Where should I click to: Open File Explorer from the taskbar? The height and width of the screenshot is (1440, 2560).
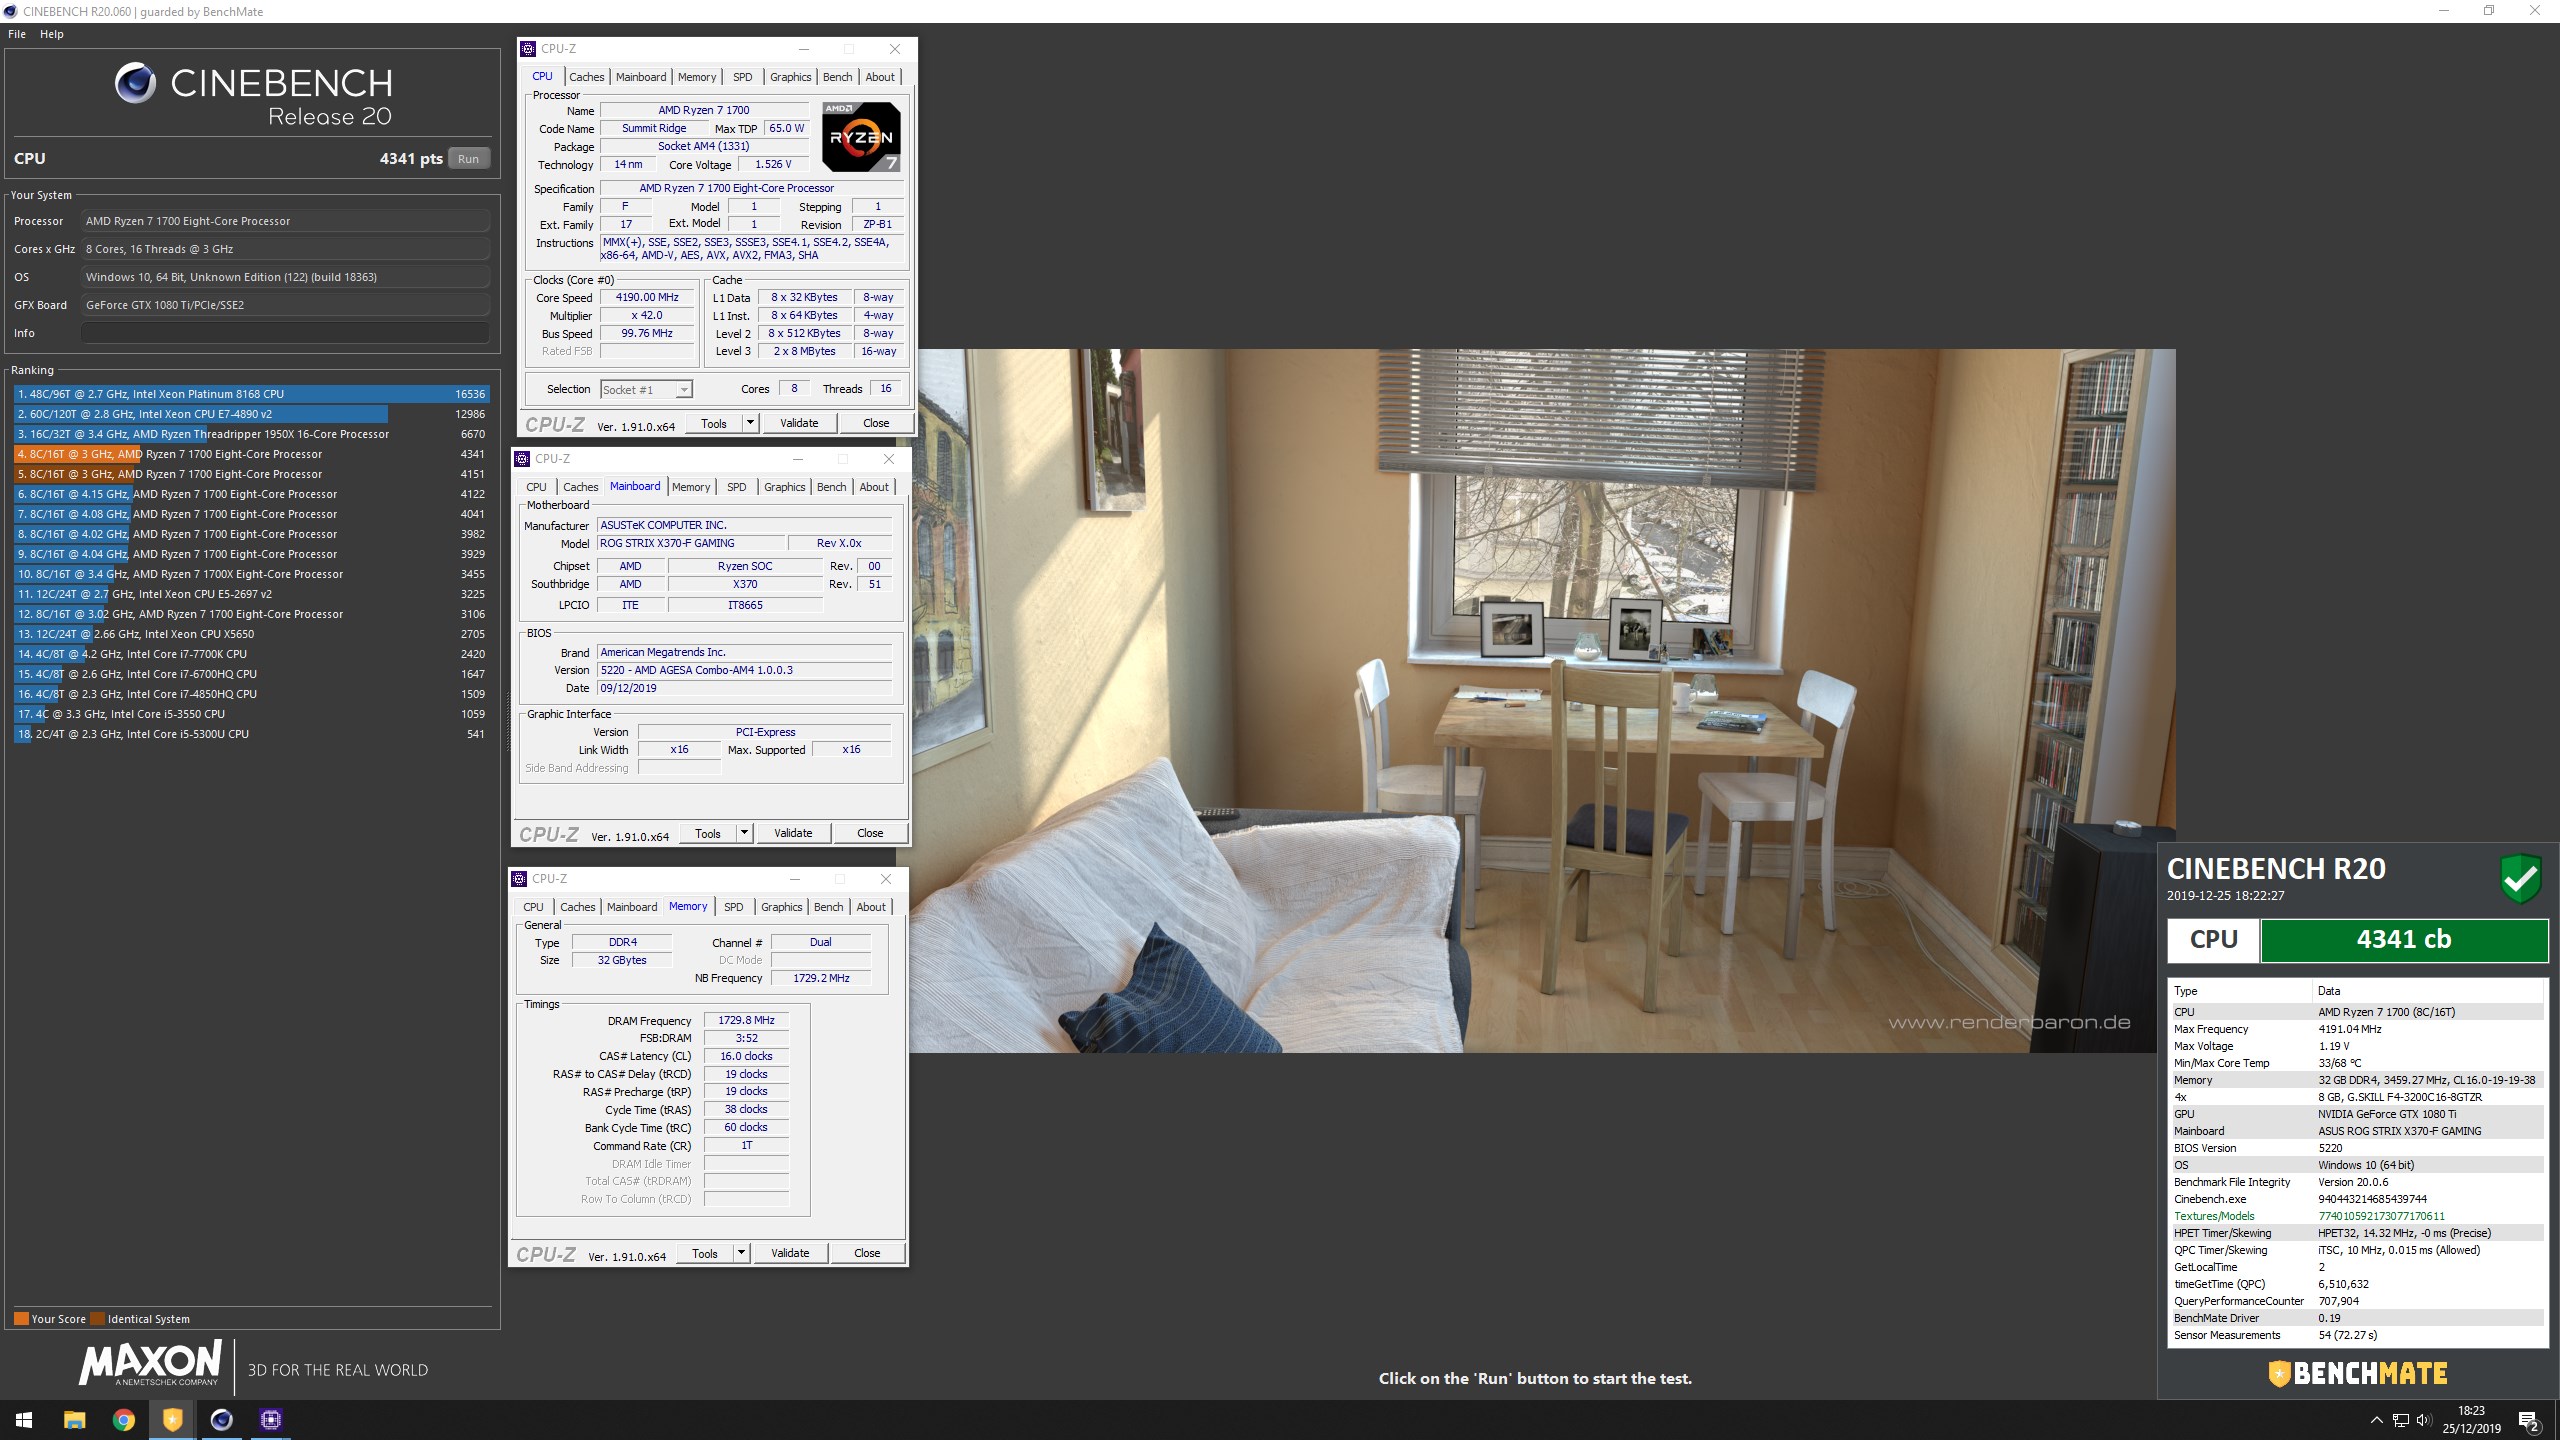tap(74, 1420)
